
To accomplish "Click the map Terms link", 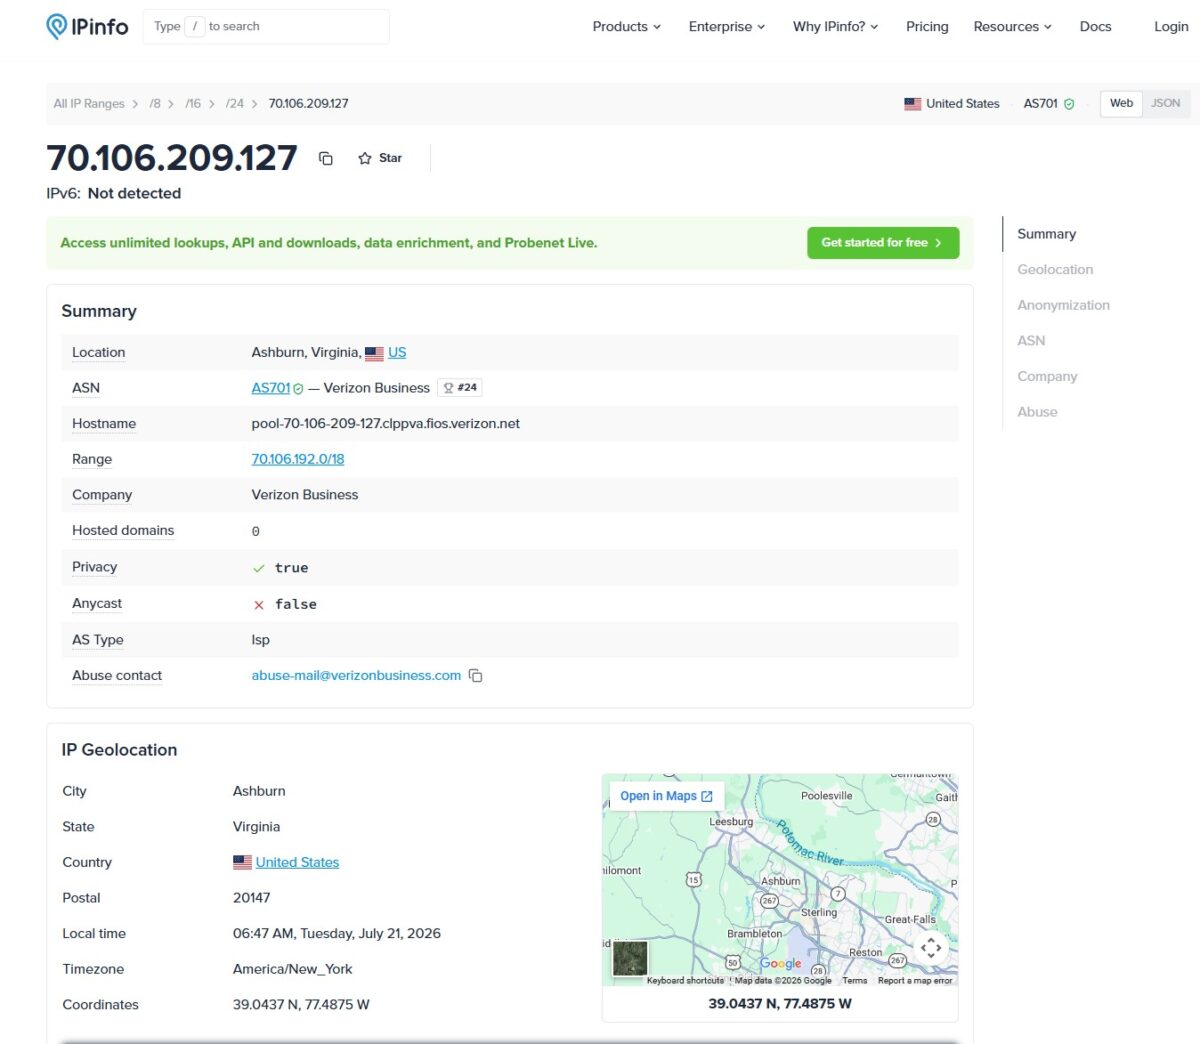I will pos(855,981).
